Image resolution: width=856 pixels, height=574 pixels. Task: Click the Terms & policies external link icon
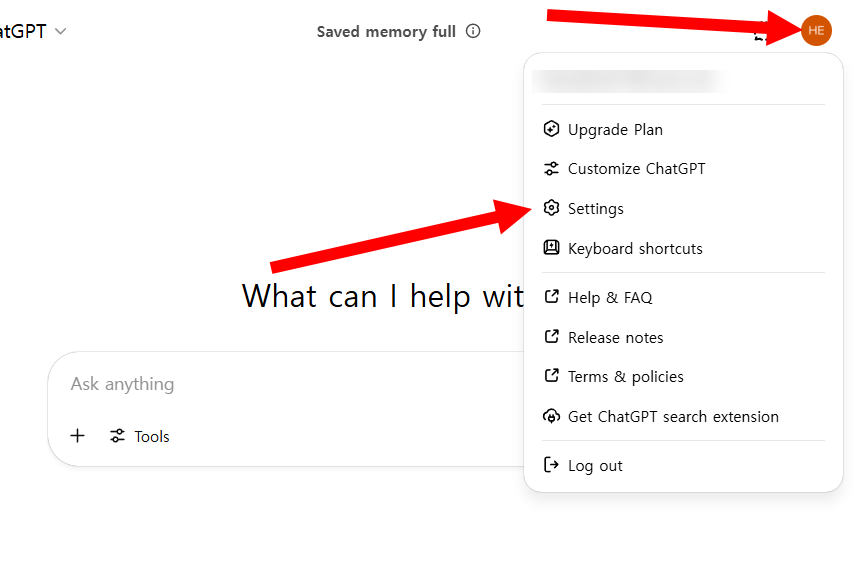[x=551, y=376]
